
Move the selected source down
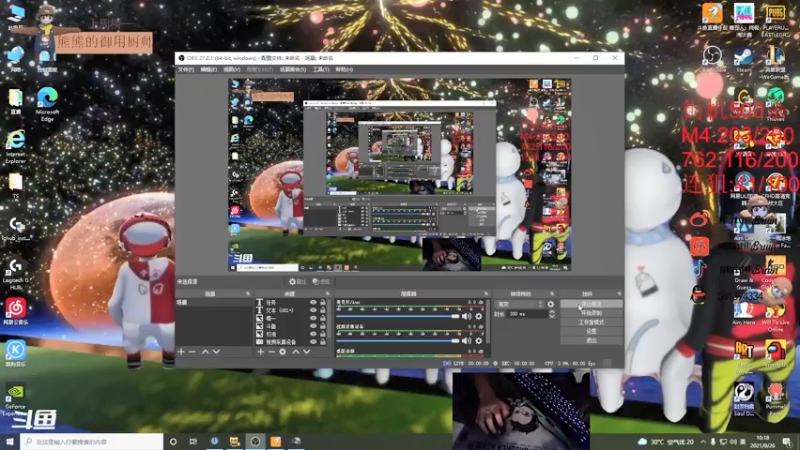tap(307, 352)
